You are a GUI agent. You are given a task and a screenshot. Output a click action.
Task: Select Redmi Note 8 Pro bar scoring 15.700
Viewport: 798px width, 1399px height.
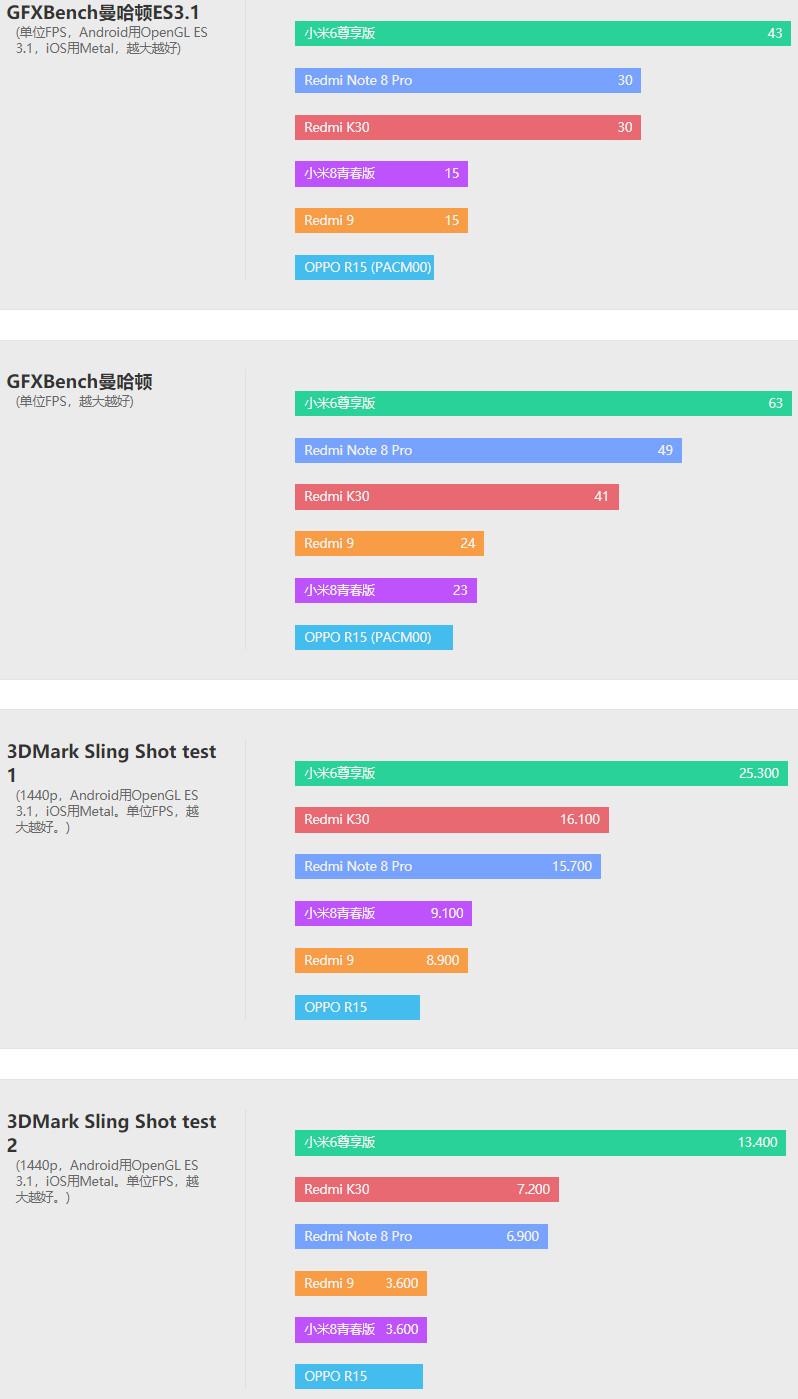[x=448, y=866]
